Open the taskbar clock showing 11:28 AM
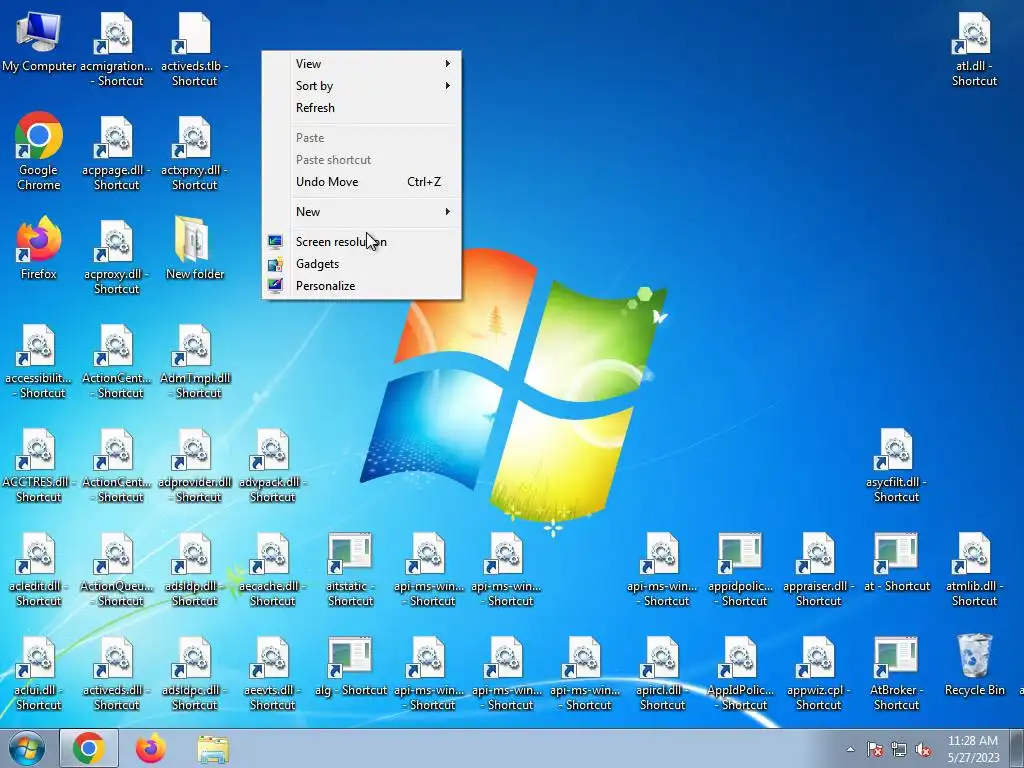 pos(973,749)
